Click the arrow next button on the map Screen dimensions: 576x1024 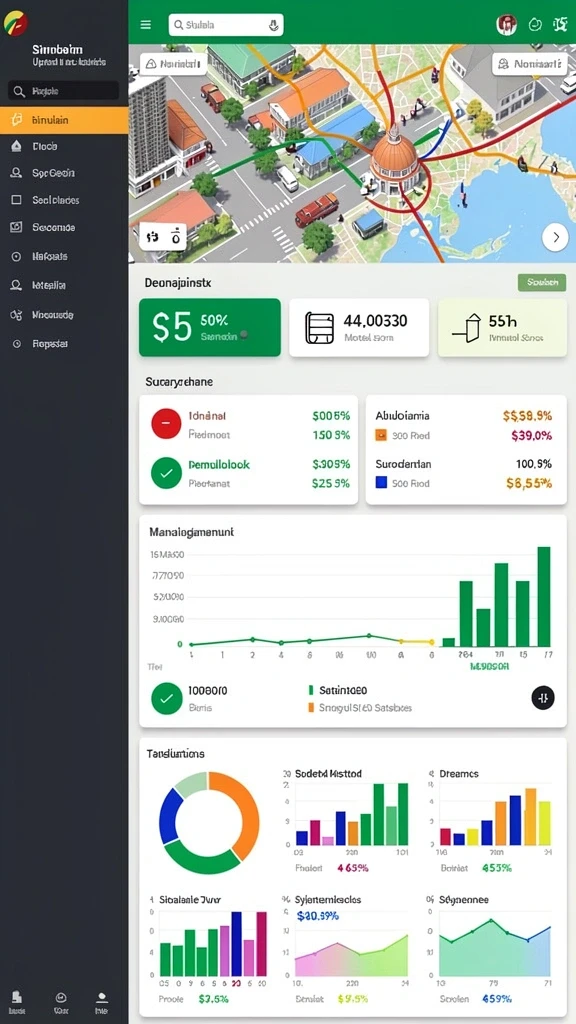tap(555, 237)
